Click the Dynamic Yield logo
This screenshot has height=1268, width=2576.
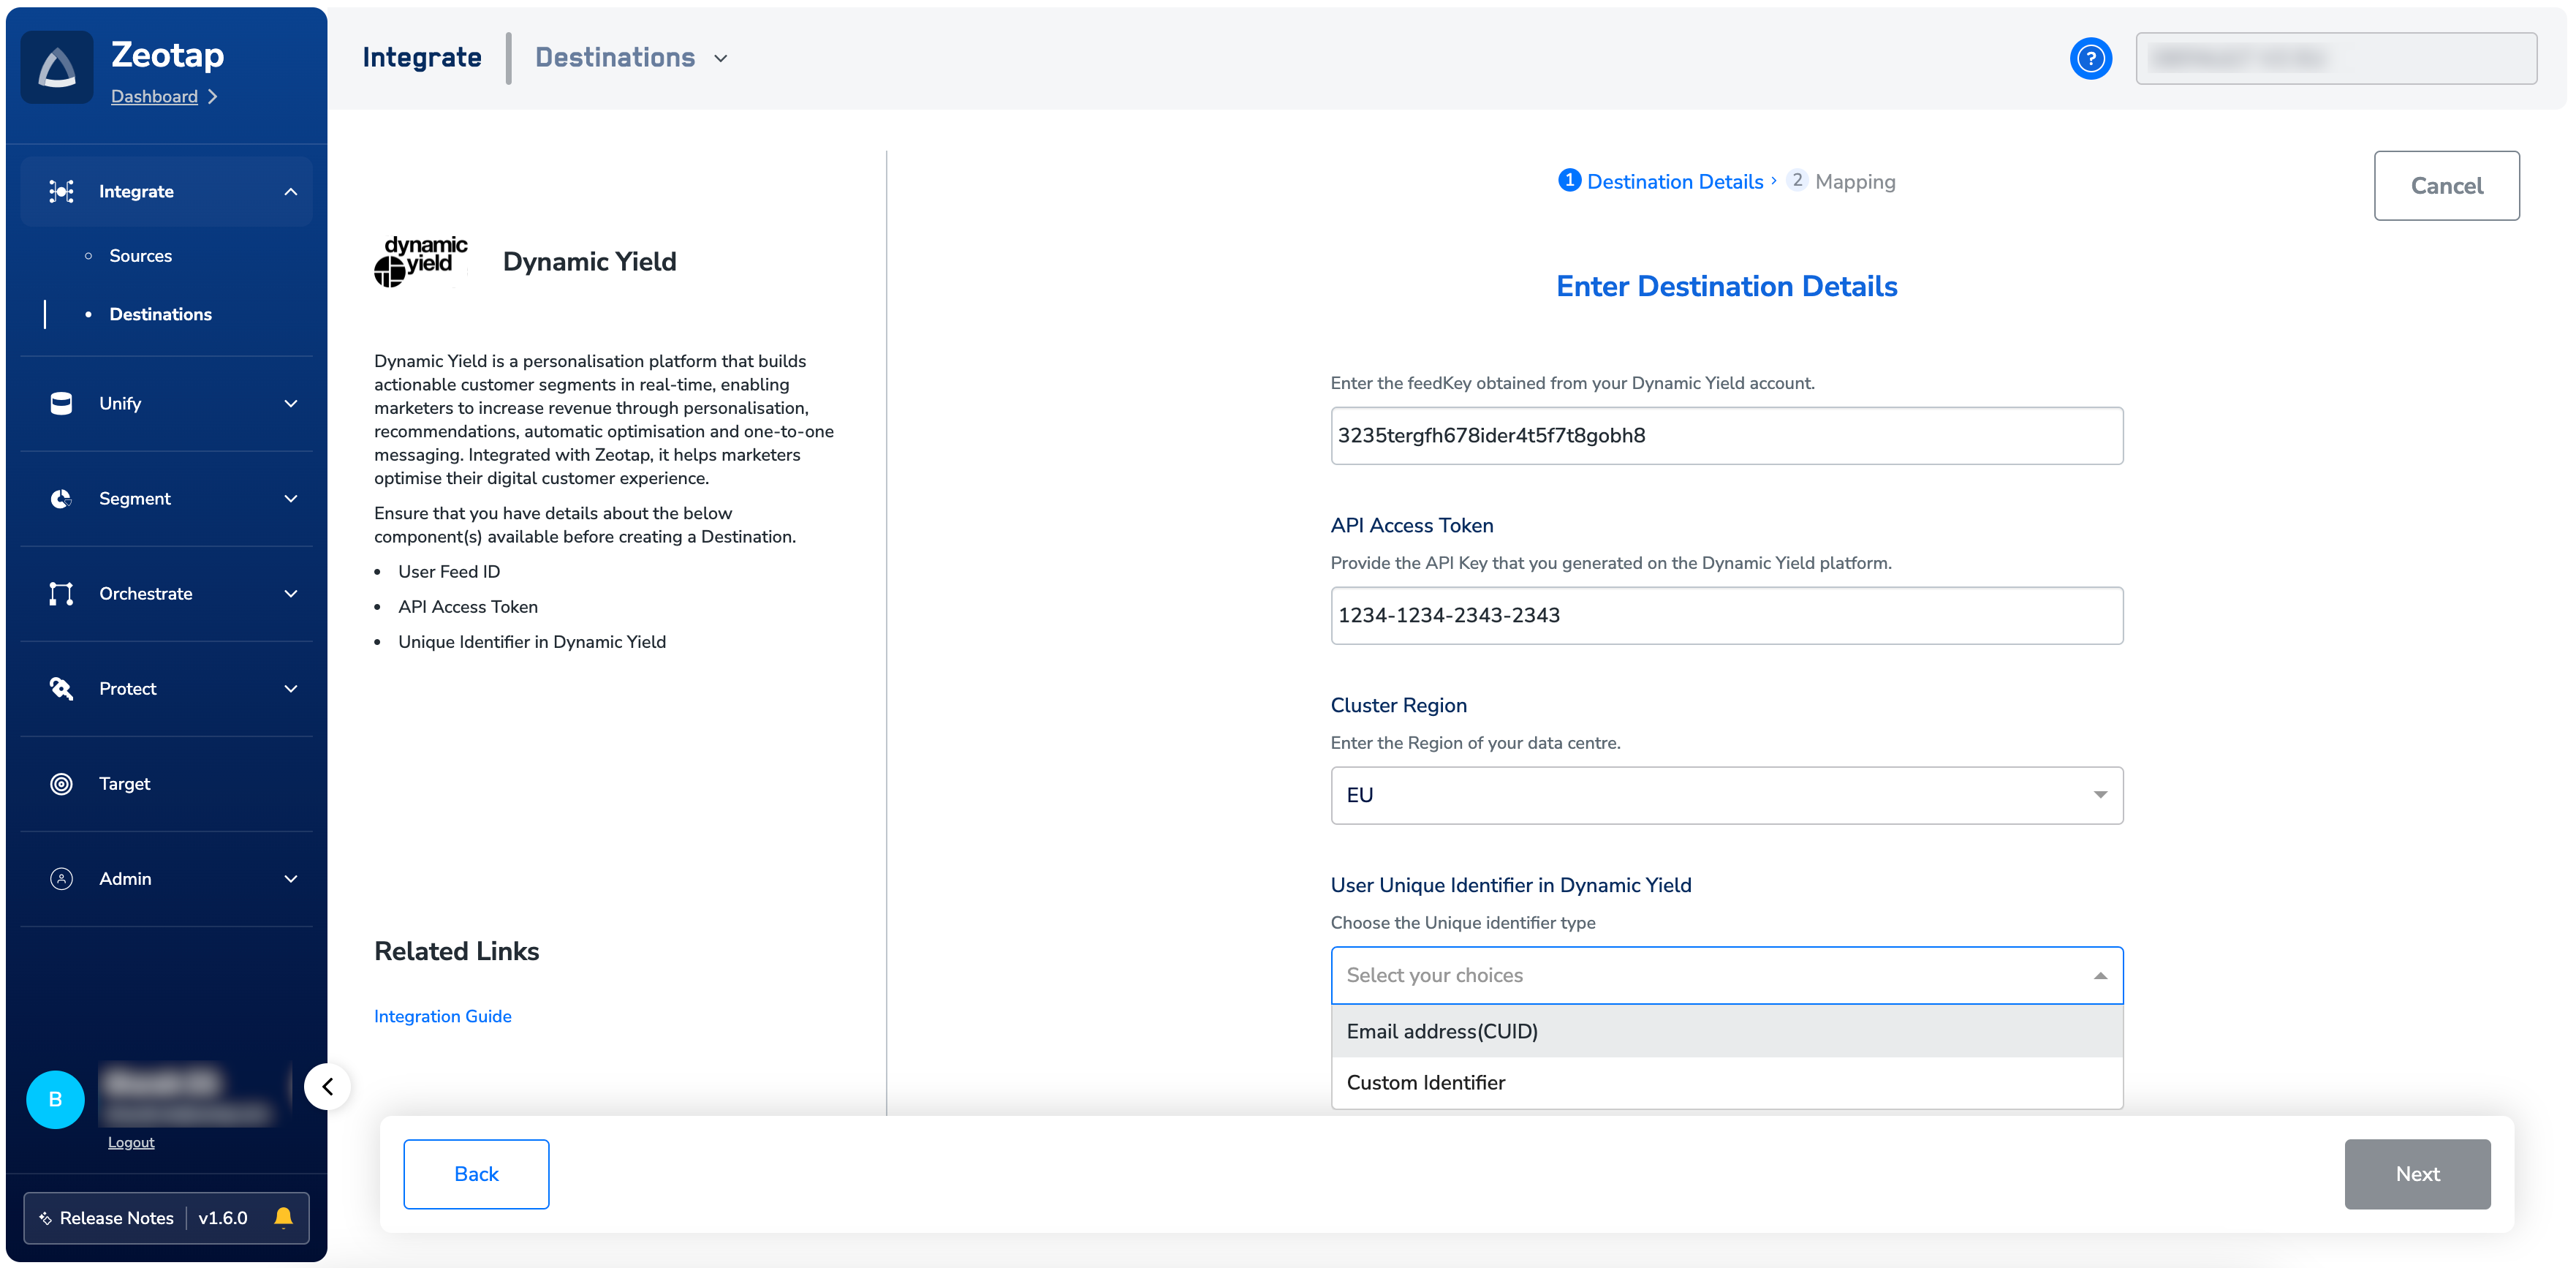[x=420, y=261]
